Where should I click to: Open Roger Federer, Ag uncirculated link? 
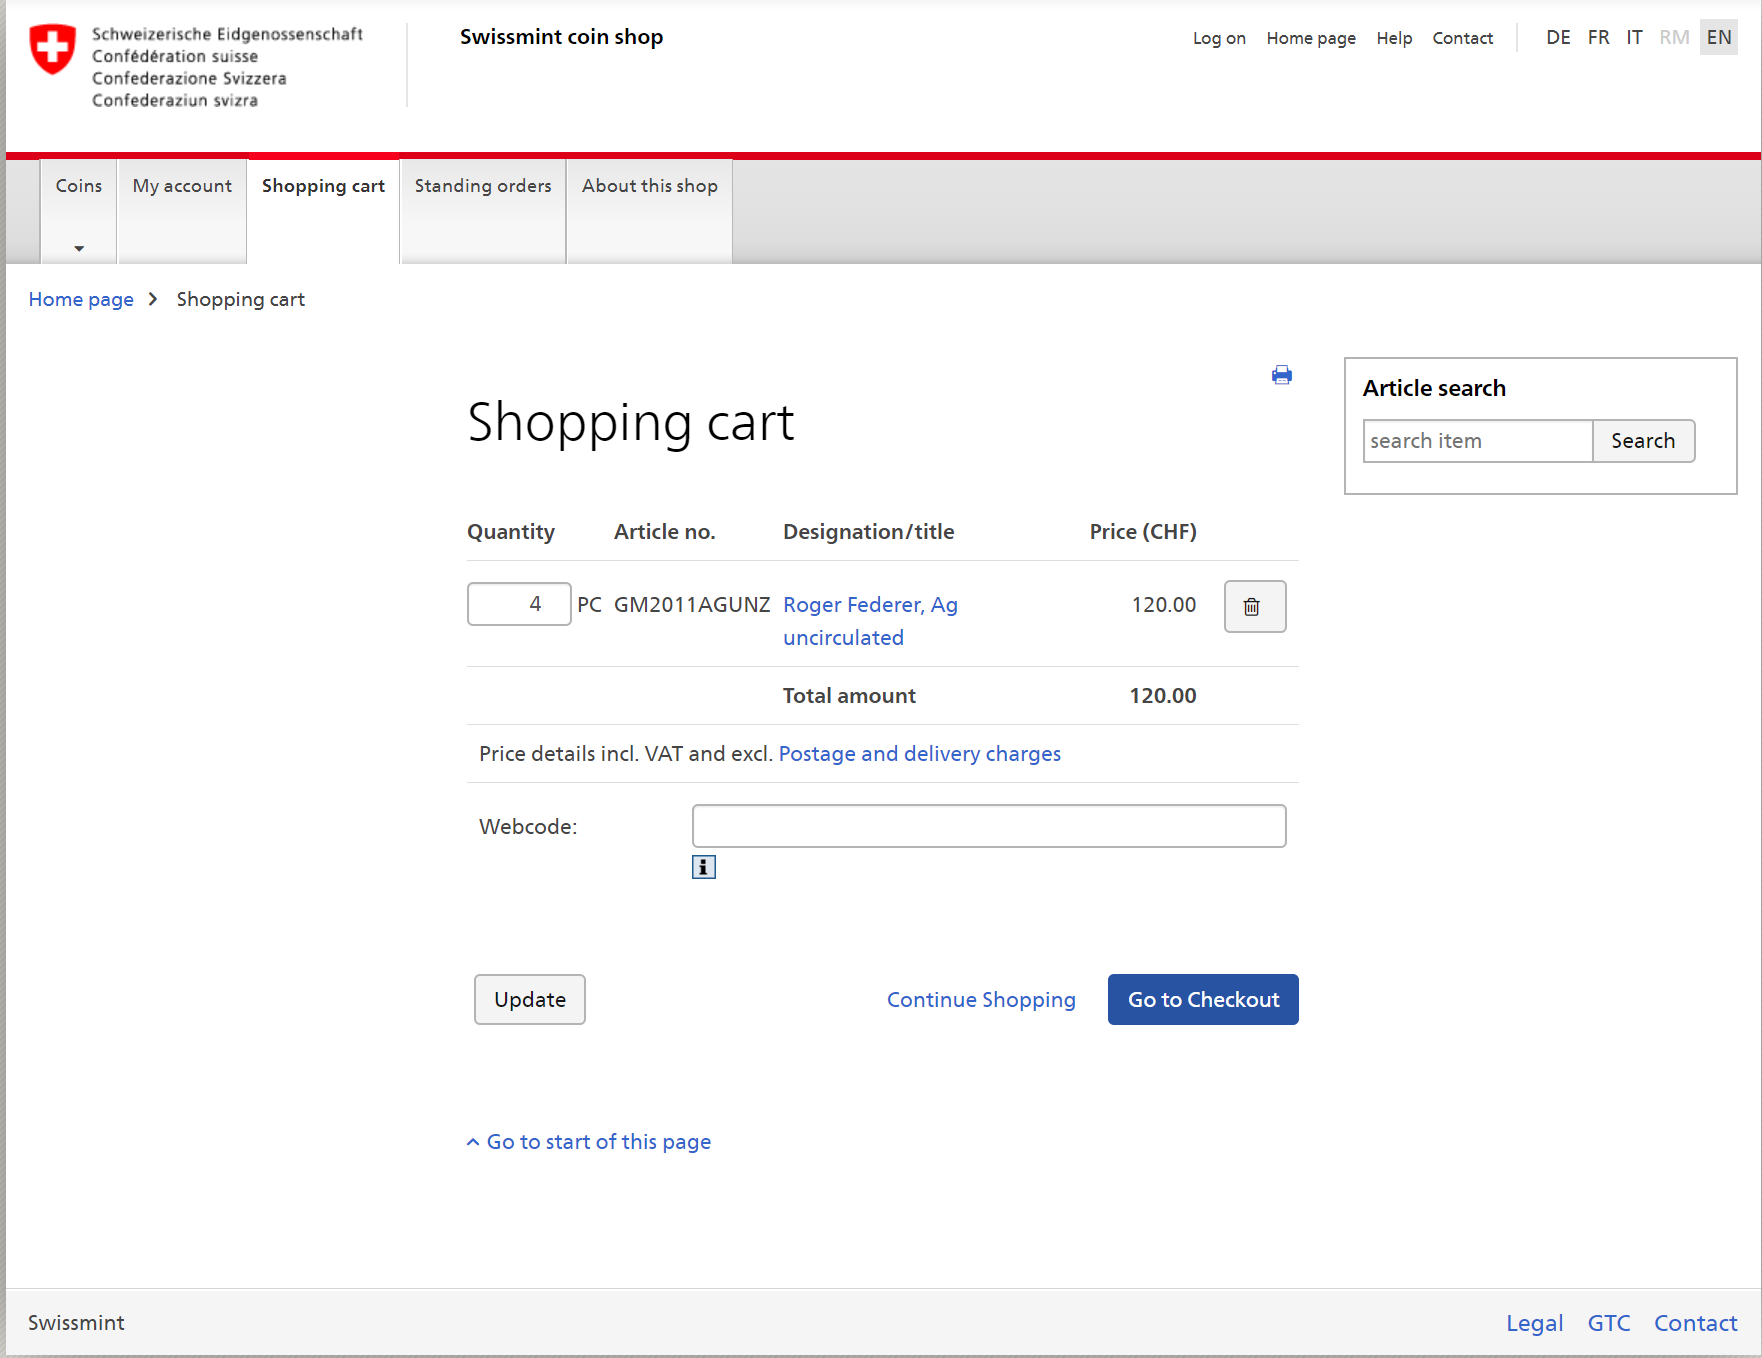click(x=870, y=621)
